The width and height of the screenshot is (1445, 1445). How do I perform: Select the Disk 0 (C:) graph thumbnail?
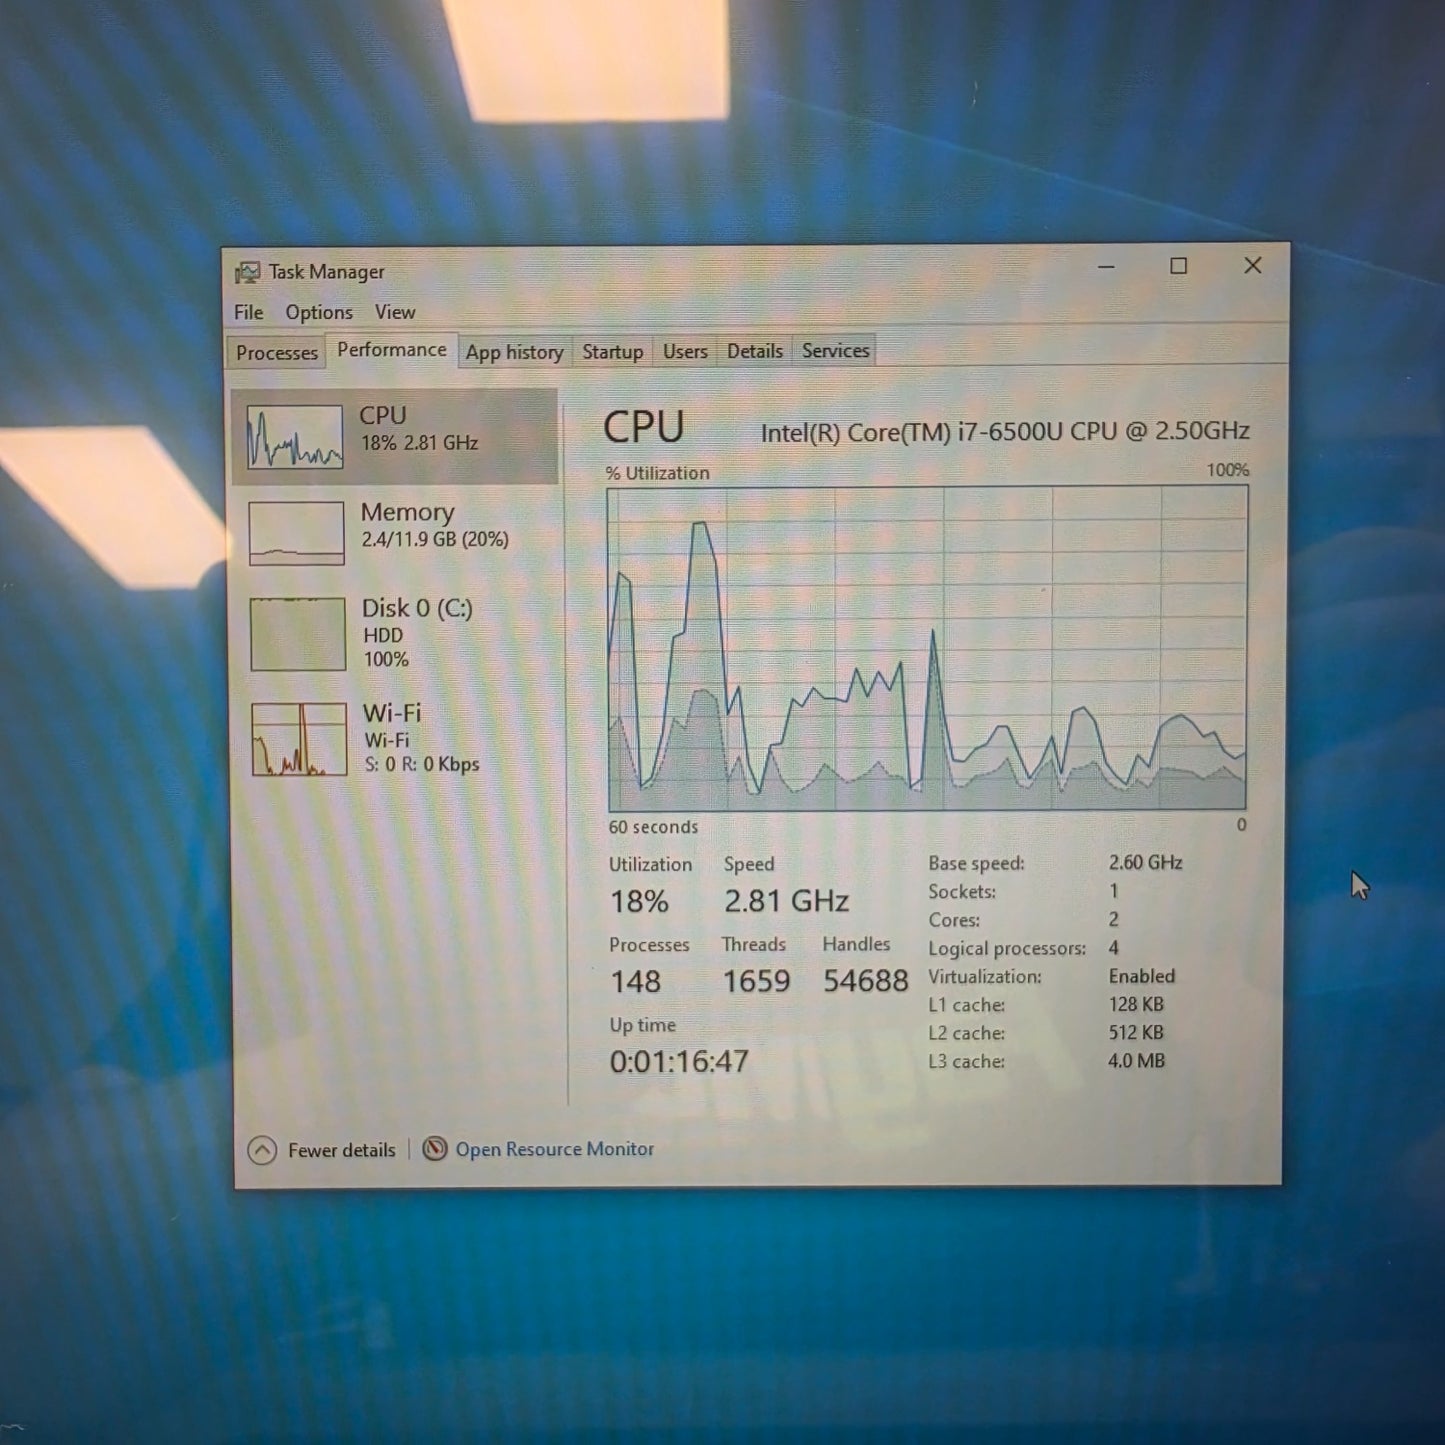click(298, 634)
